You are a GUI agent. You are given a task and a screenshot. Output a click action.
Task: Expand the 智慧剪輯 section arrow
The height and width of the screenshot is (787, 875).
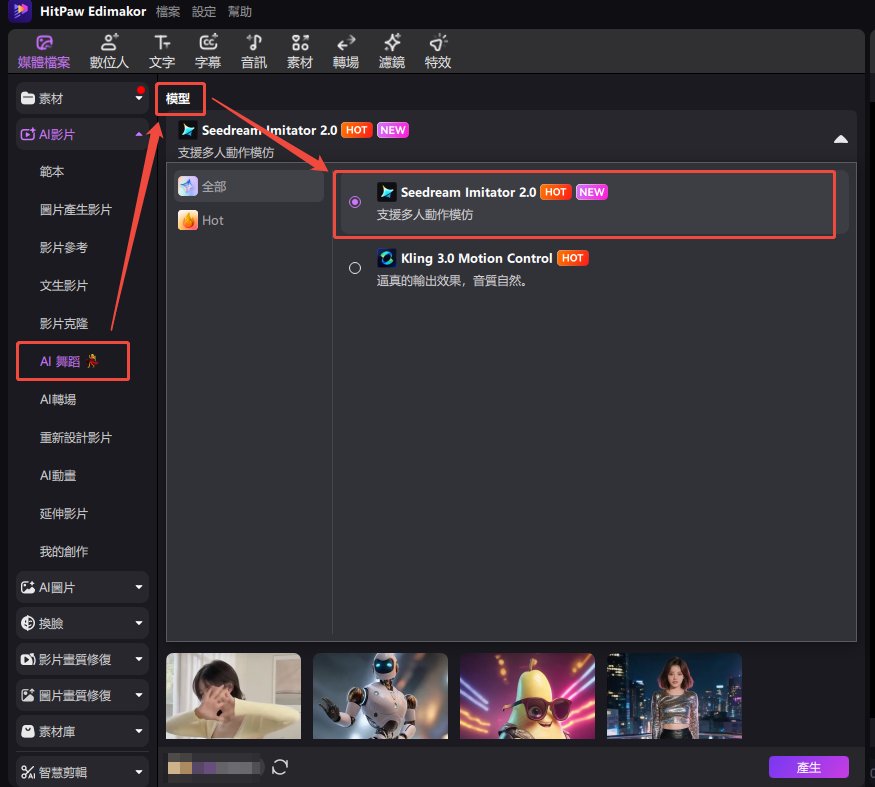[x=139, y=772]
